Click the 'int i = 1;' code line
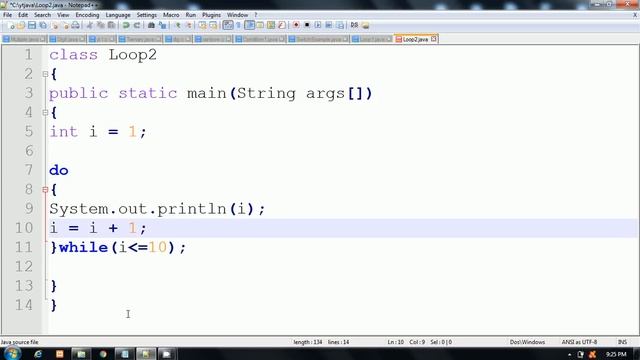 click(x=98, y=132)
